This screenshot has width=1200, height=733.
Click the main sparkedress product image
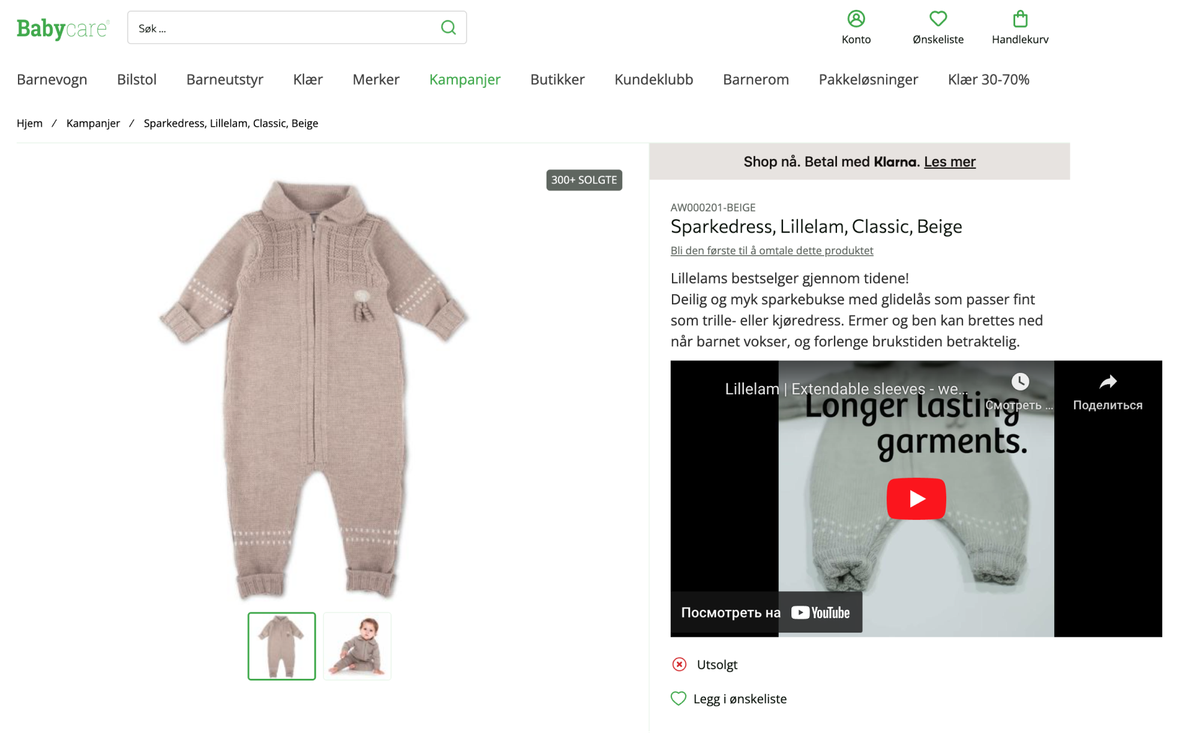pos(314,390)
